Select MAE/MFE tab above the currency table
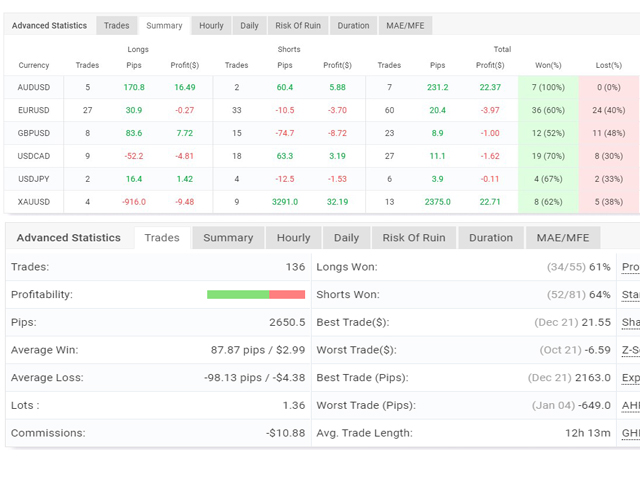Screen dimensions: 640x480 click(x=404, y=25)
